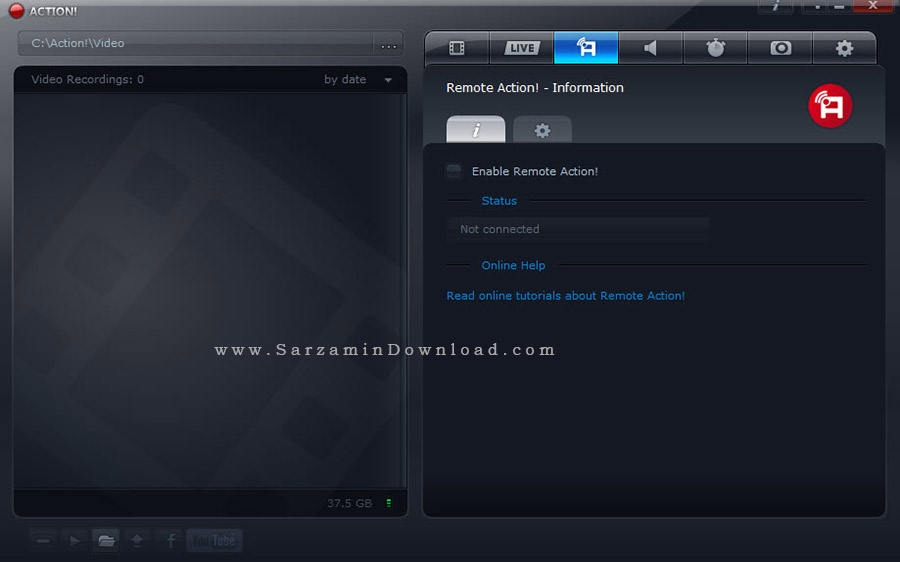
Task: Click the Not connected status field
Action: [x=578, y=229]
